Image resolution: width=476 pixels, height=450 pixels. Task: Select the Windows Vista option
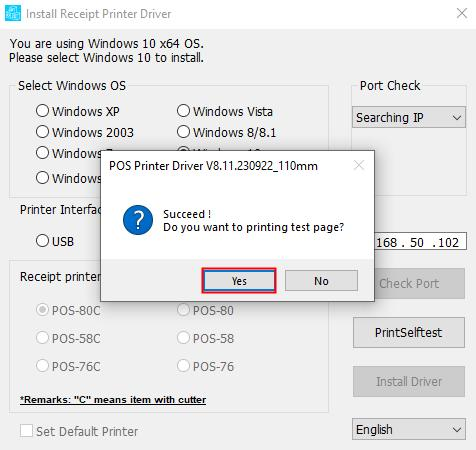225,111
